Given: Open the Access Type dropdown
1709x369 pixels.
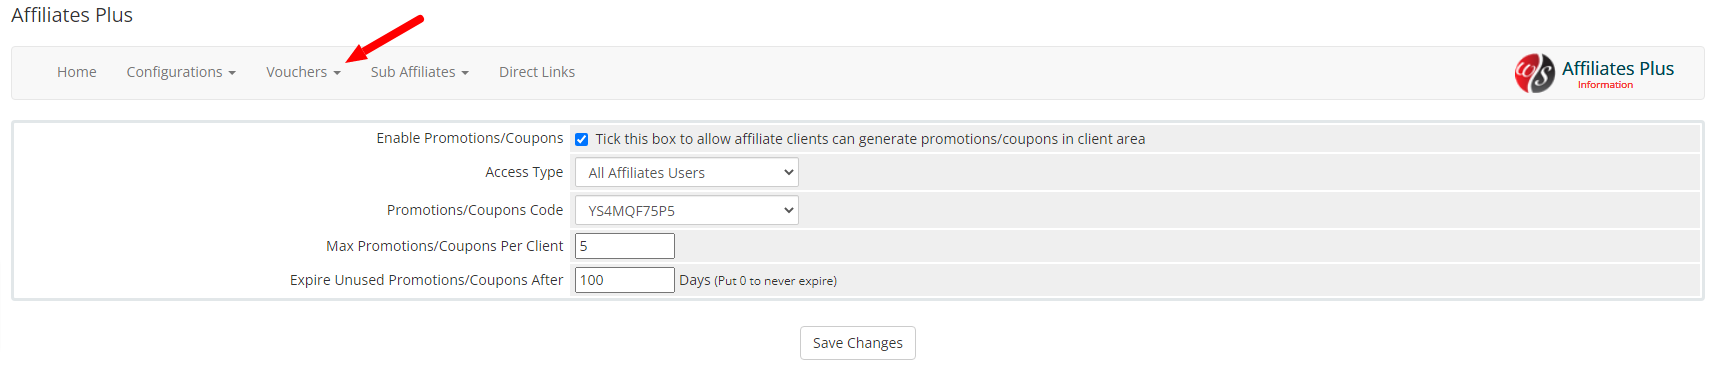Looking at the screenshot, I should [686, 172].
